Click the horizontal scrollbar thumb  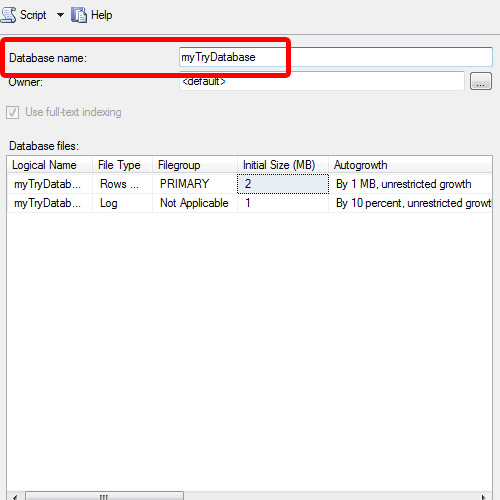(x=104, y=496)
